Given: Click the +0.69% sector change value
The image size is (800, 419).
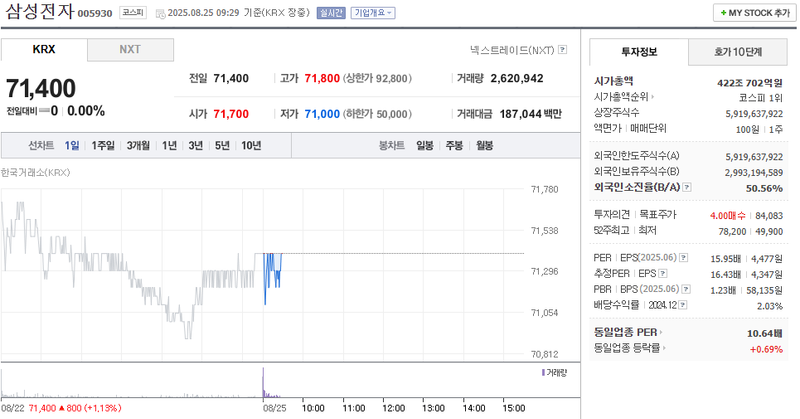Looking at the screenshot, I should [x=766, y=349].
